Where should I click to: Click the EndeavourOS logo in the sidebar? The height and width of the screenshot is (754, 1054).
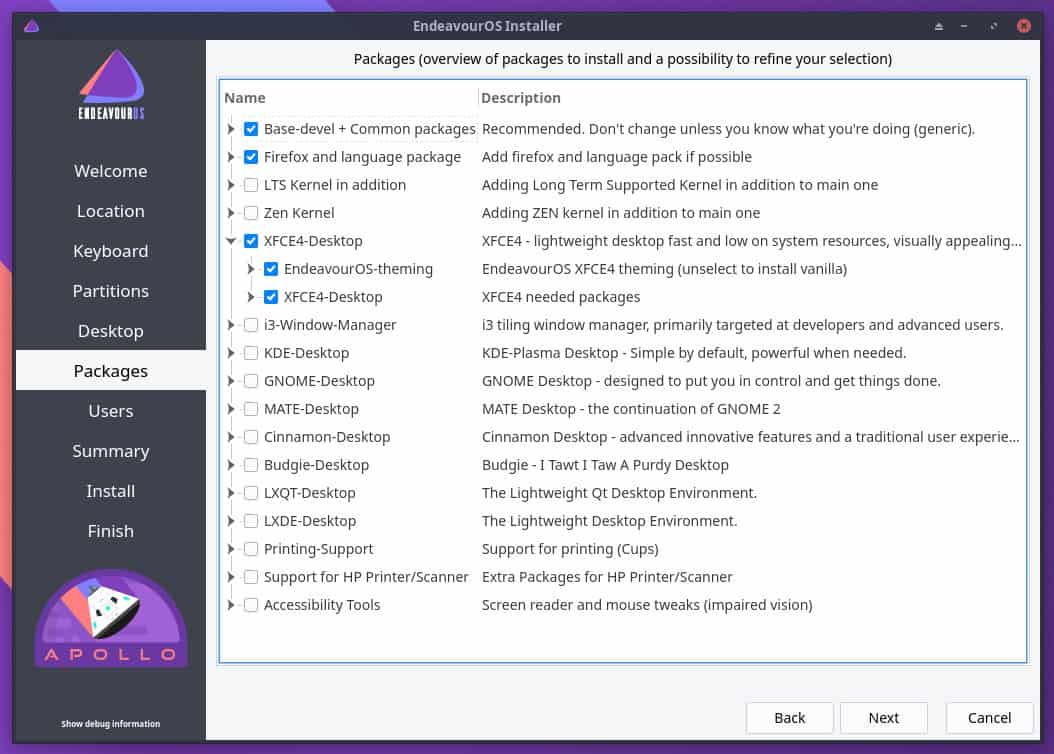110,84
